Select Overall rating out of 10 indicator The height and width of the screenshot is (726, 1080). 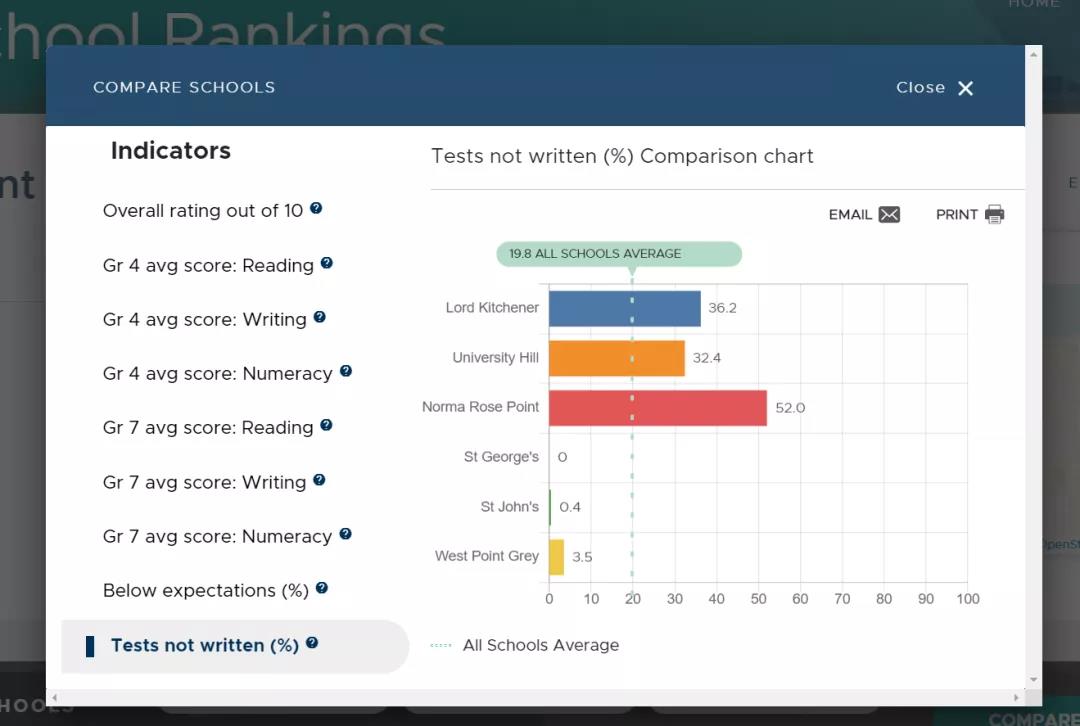202,211
